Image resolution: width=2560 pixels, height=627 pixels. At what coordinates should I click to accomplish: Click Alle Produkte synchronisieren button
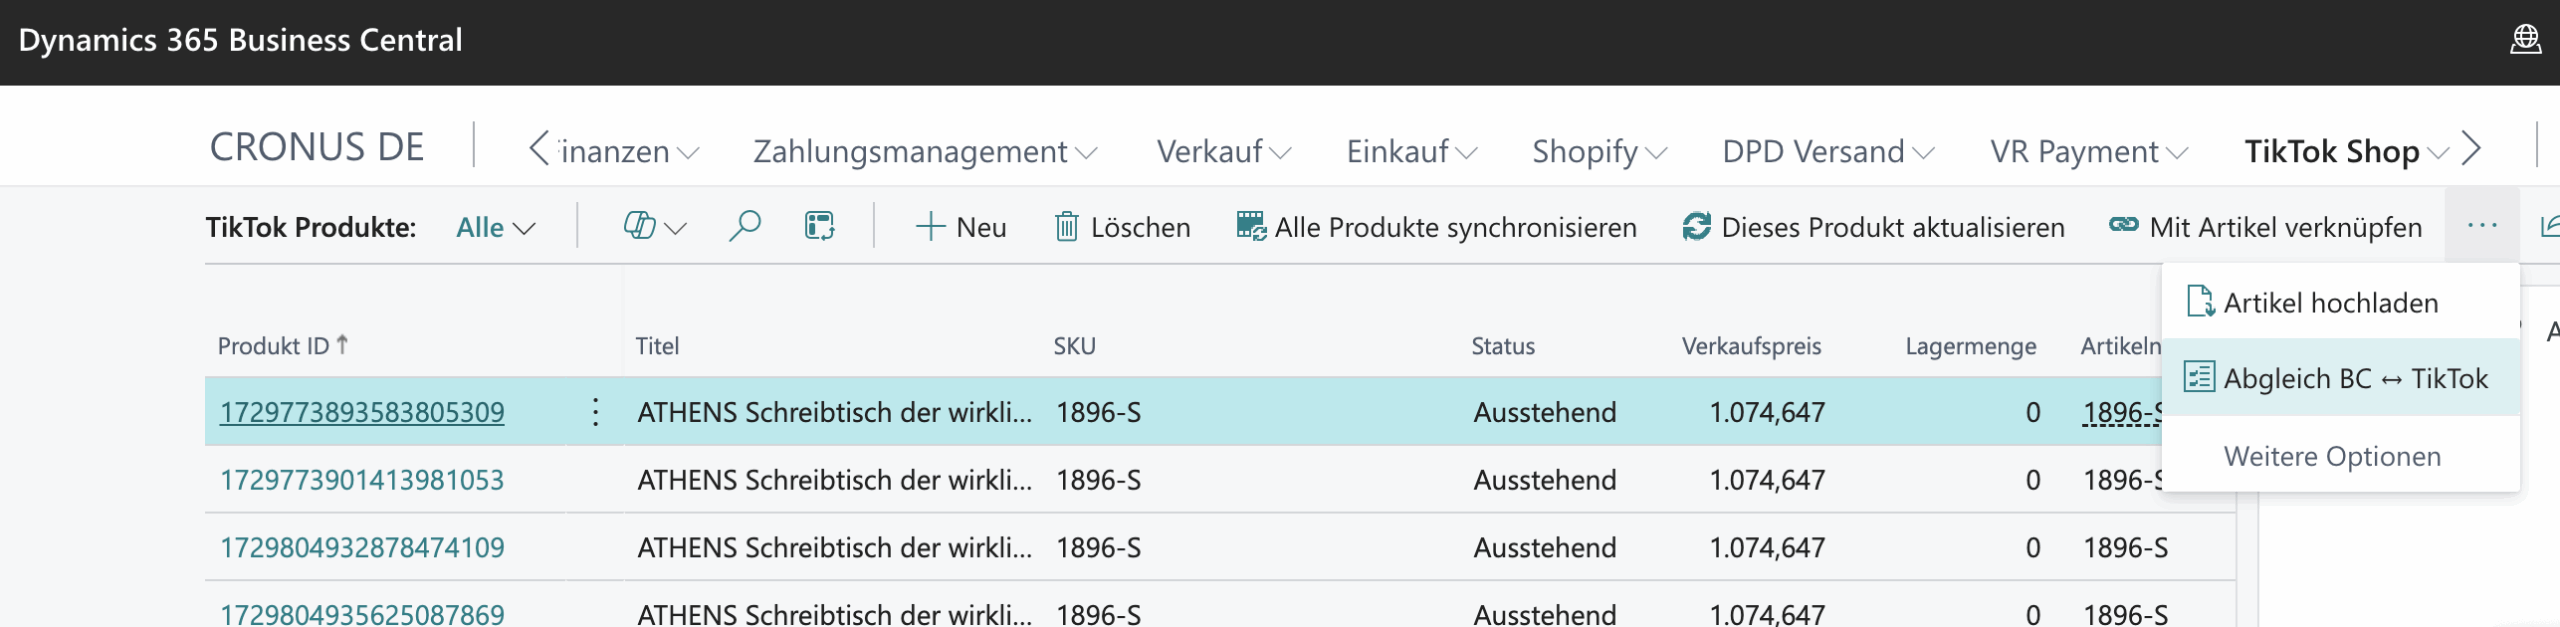click(x=1436, y=227)
